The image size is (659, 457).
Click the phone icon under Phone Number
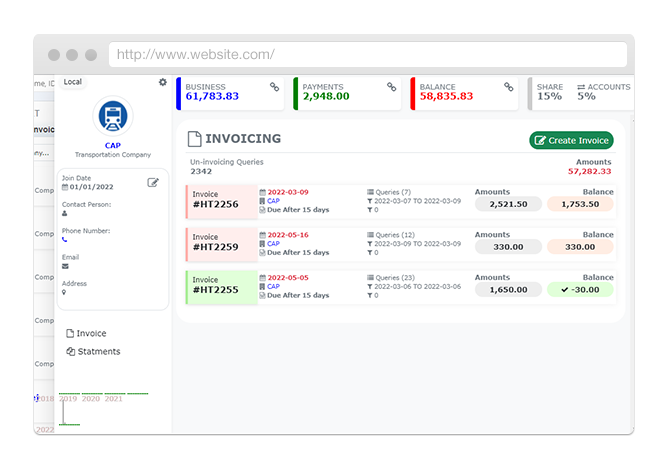[65, 240]
